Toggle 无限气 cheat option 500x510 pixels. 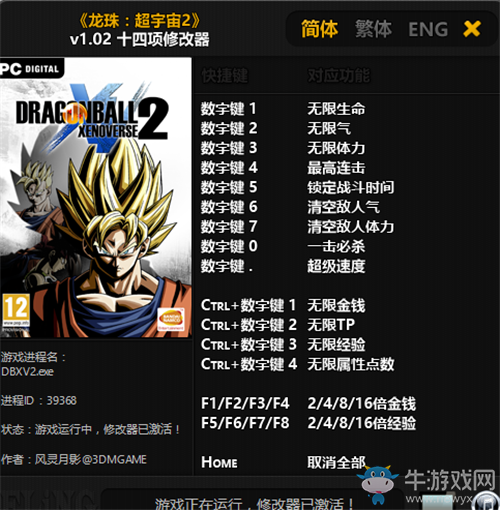[329, 129]
